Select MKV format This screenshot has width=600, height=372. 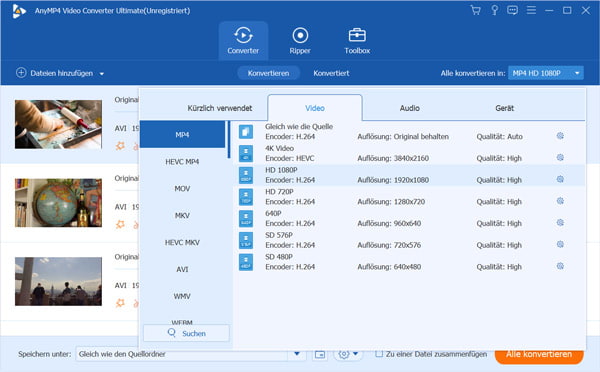coord(182,215)
